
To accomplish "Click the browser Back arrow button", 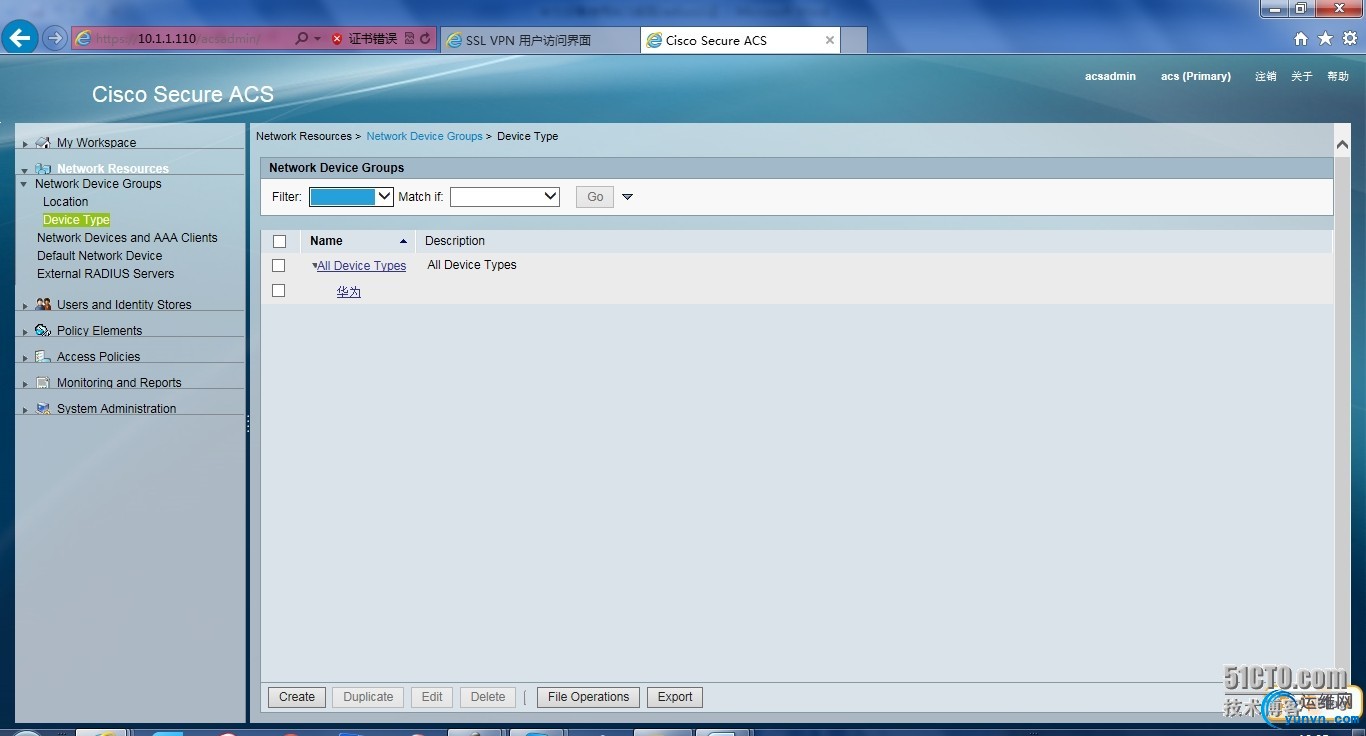I will [x=20, y=38].
